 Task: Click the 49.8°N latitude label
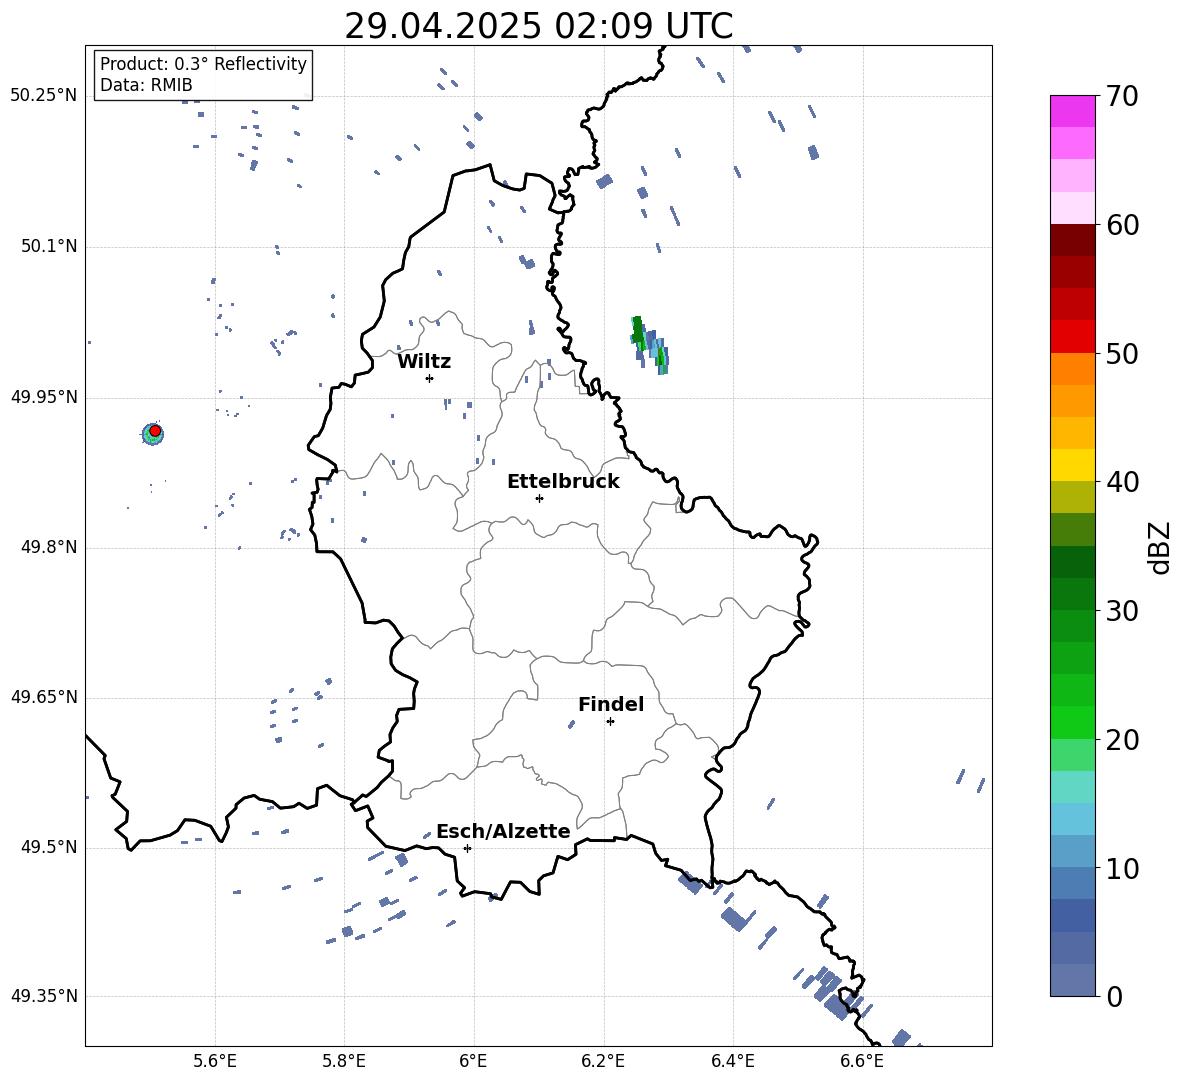49,547
